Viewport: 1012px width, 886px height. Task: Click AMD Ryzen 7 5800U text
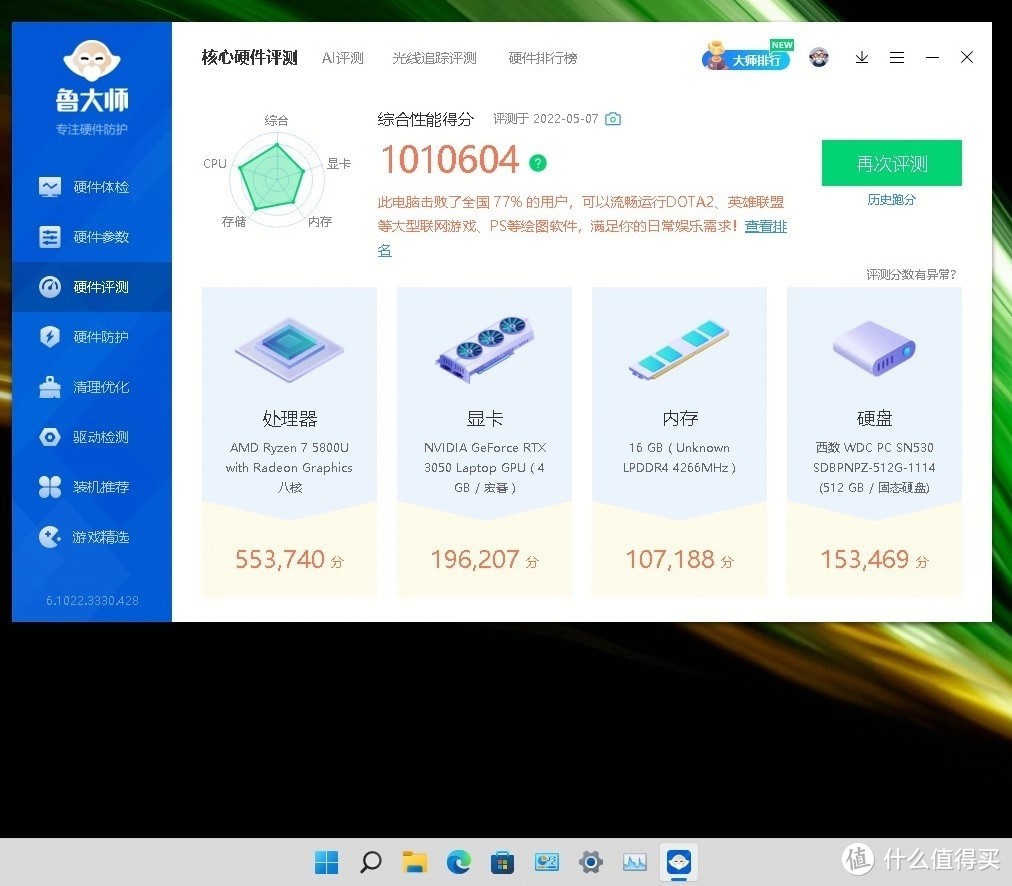tap(289, 467)
